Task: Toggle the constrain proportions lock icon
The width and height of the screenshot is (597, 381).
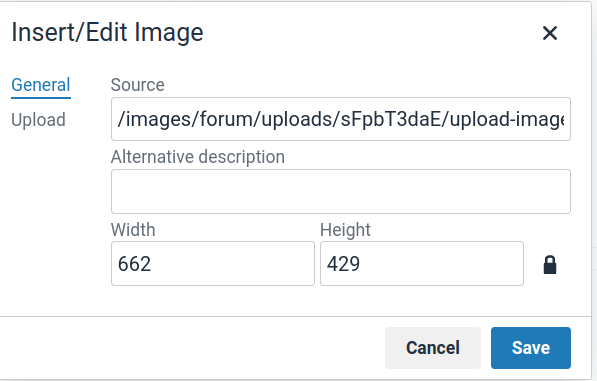Action: click(549, 265)
